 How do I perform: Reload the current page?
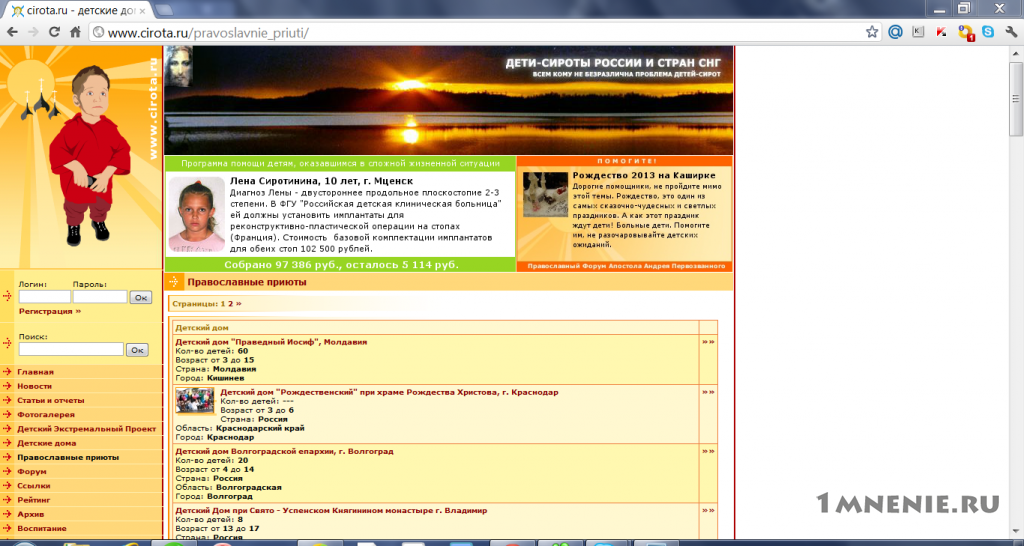54,32
